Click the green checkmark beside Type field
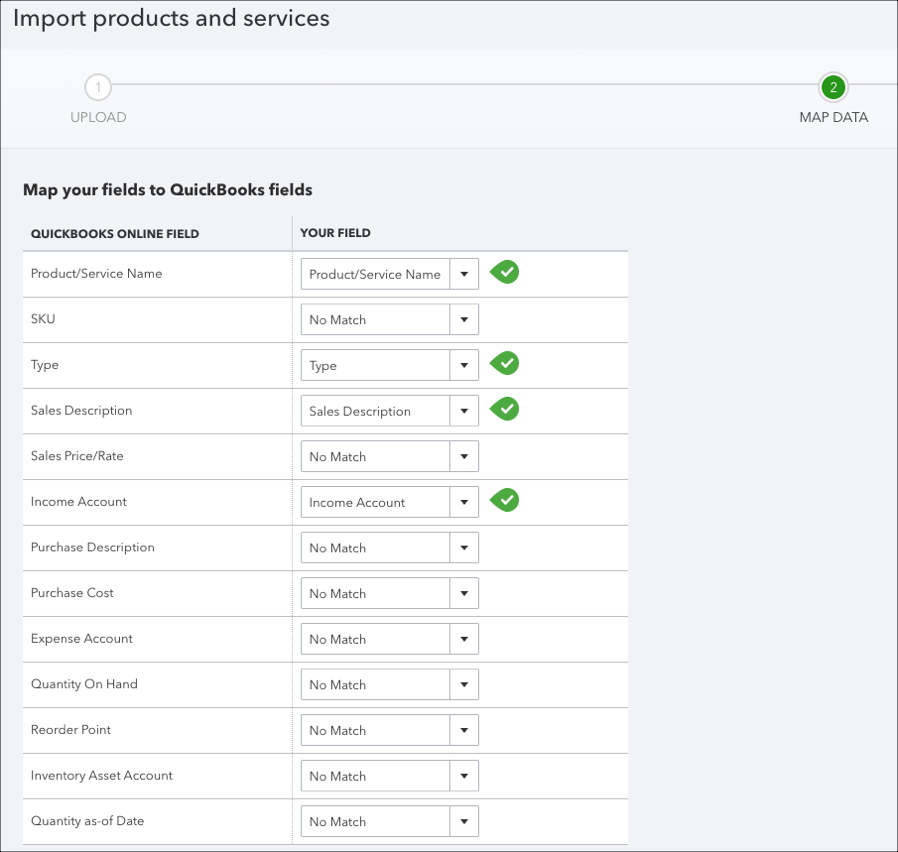 pos(505,364)
